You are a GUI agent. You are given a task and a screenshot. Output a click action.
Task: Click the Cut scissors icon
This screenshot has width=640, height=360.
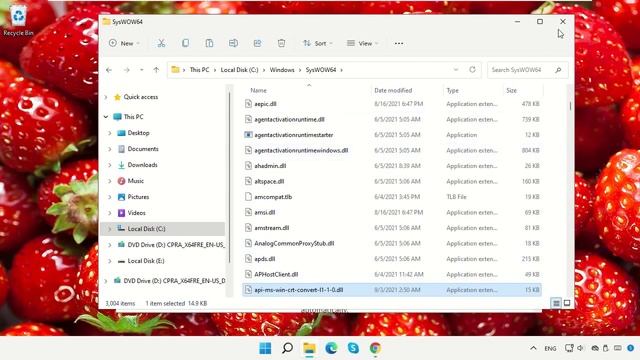point(161,43)
